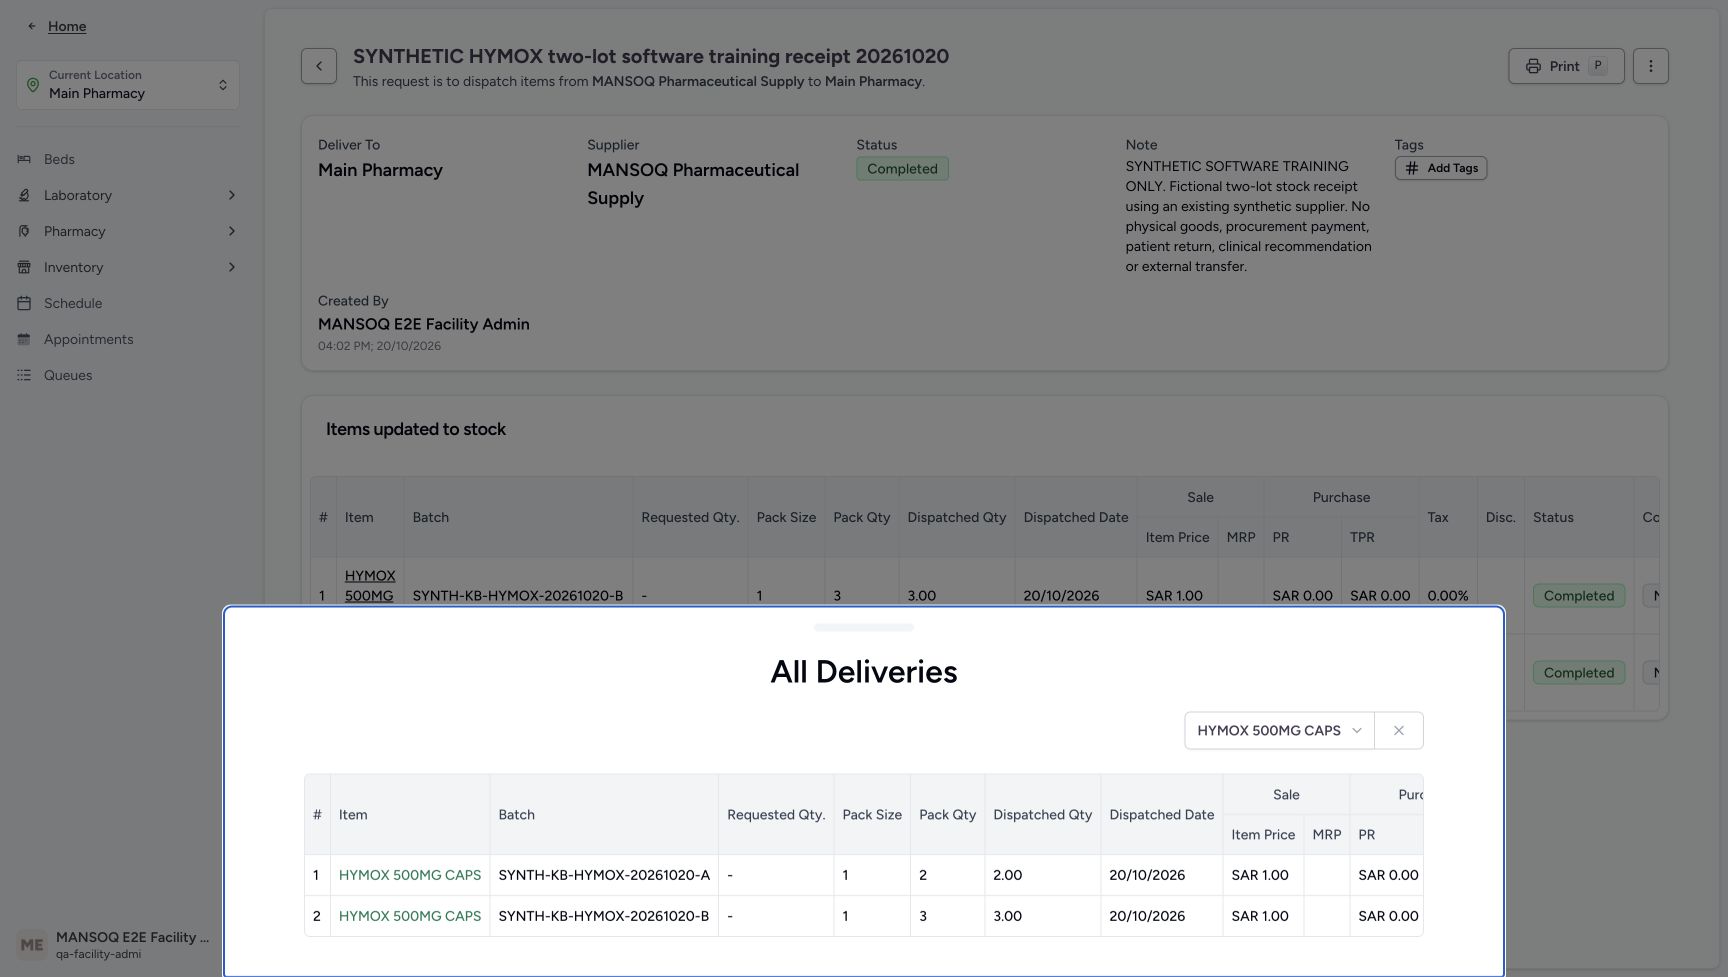Image resolution: width=1728 pixels, height=977 pixels.
Task: Click the ME user avatar
Action: (32, 945)
